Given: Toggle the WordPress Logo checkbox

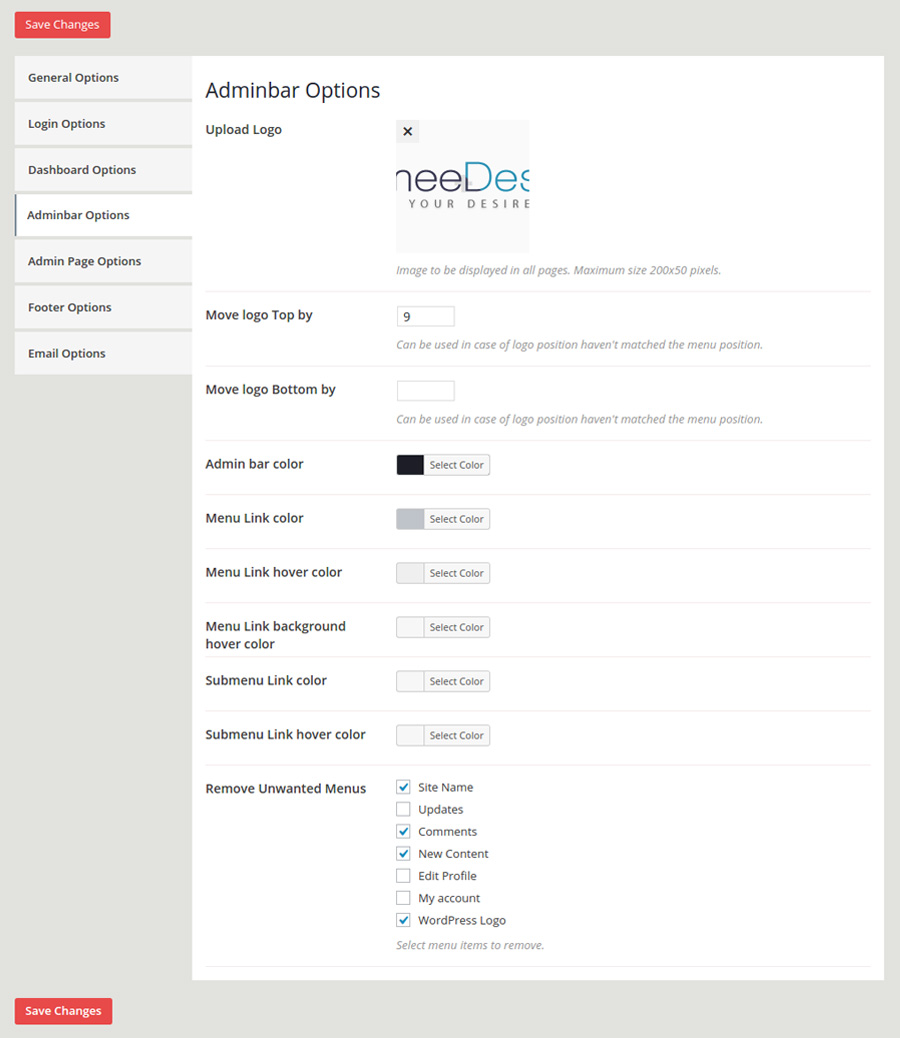Looking at the screenshot, I should [x=403, y=920].
